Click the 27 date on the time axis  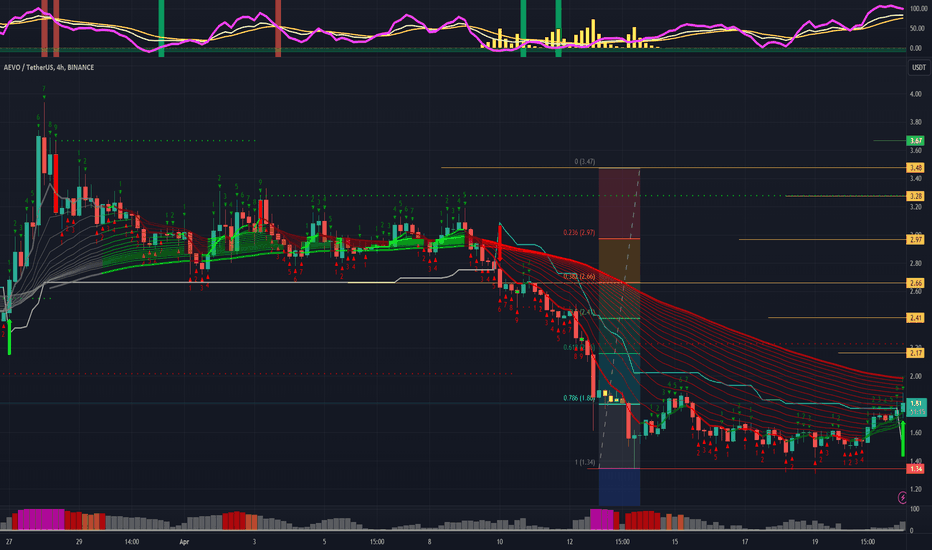(x=8, y=542)
